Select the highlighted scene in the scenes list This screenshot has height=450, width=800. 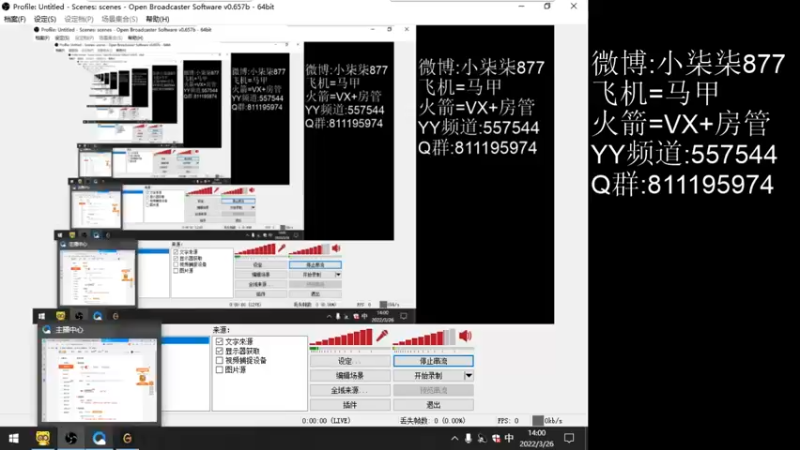186,340
